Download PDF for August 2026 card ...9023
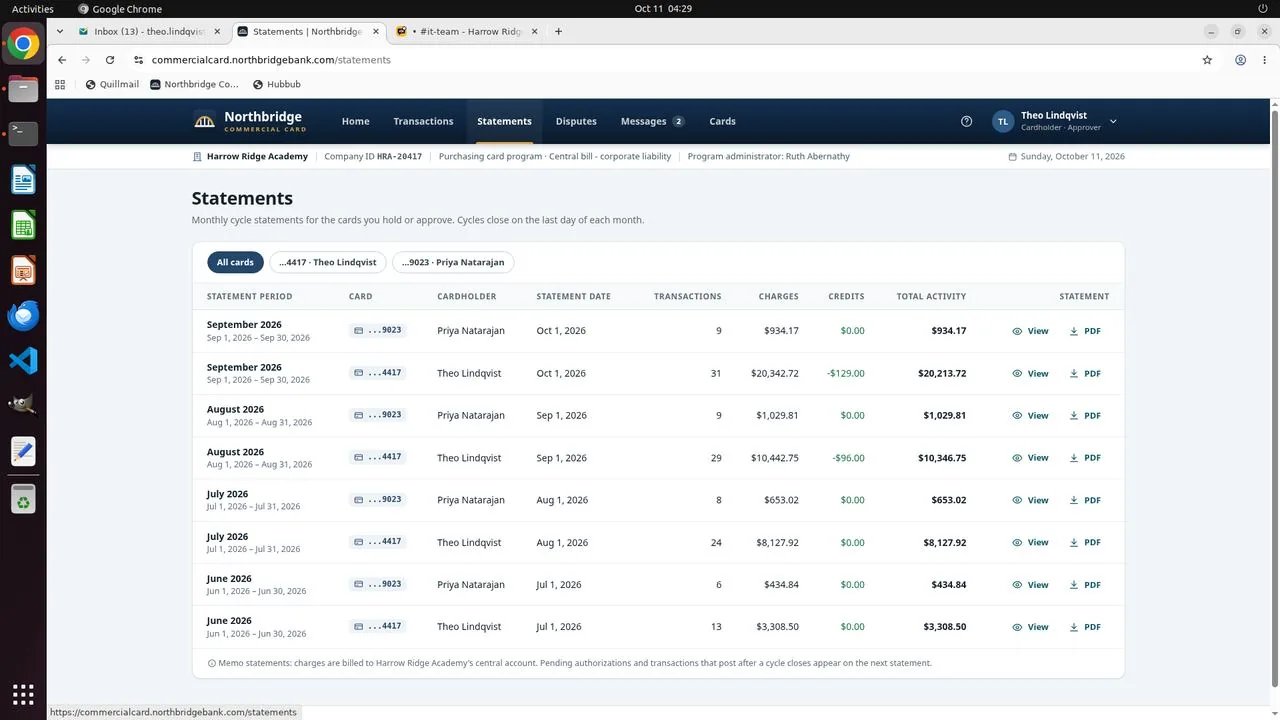This screenshot has height=720, width=1280. pyautogui.click(x=1085, y=415)
